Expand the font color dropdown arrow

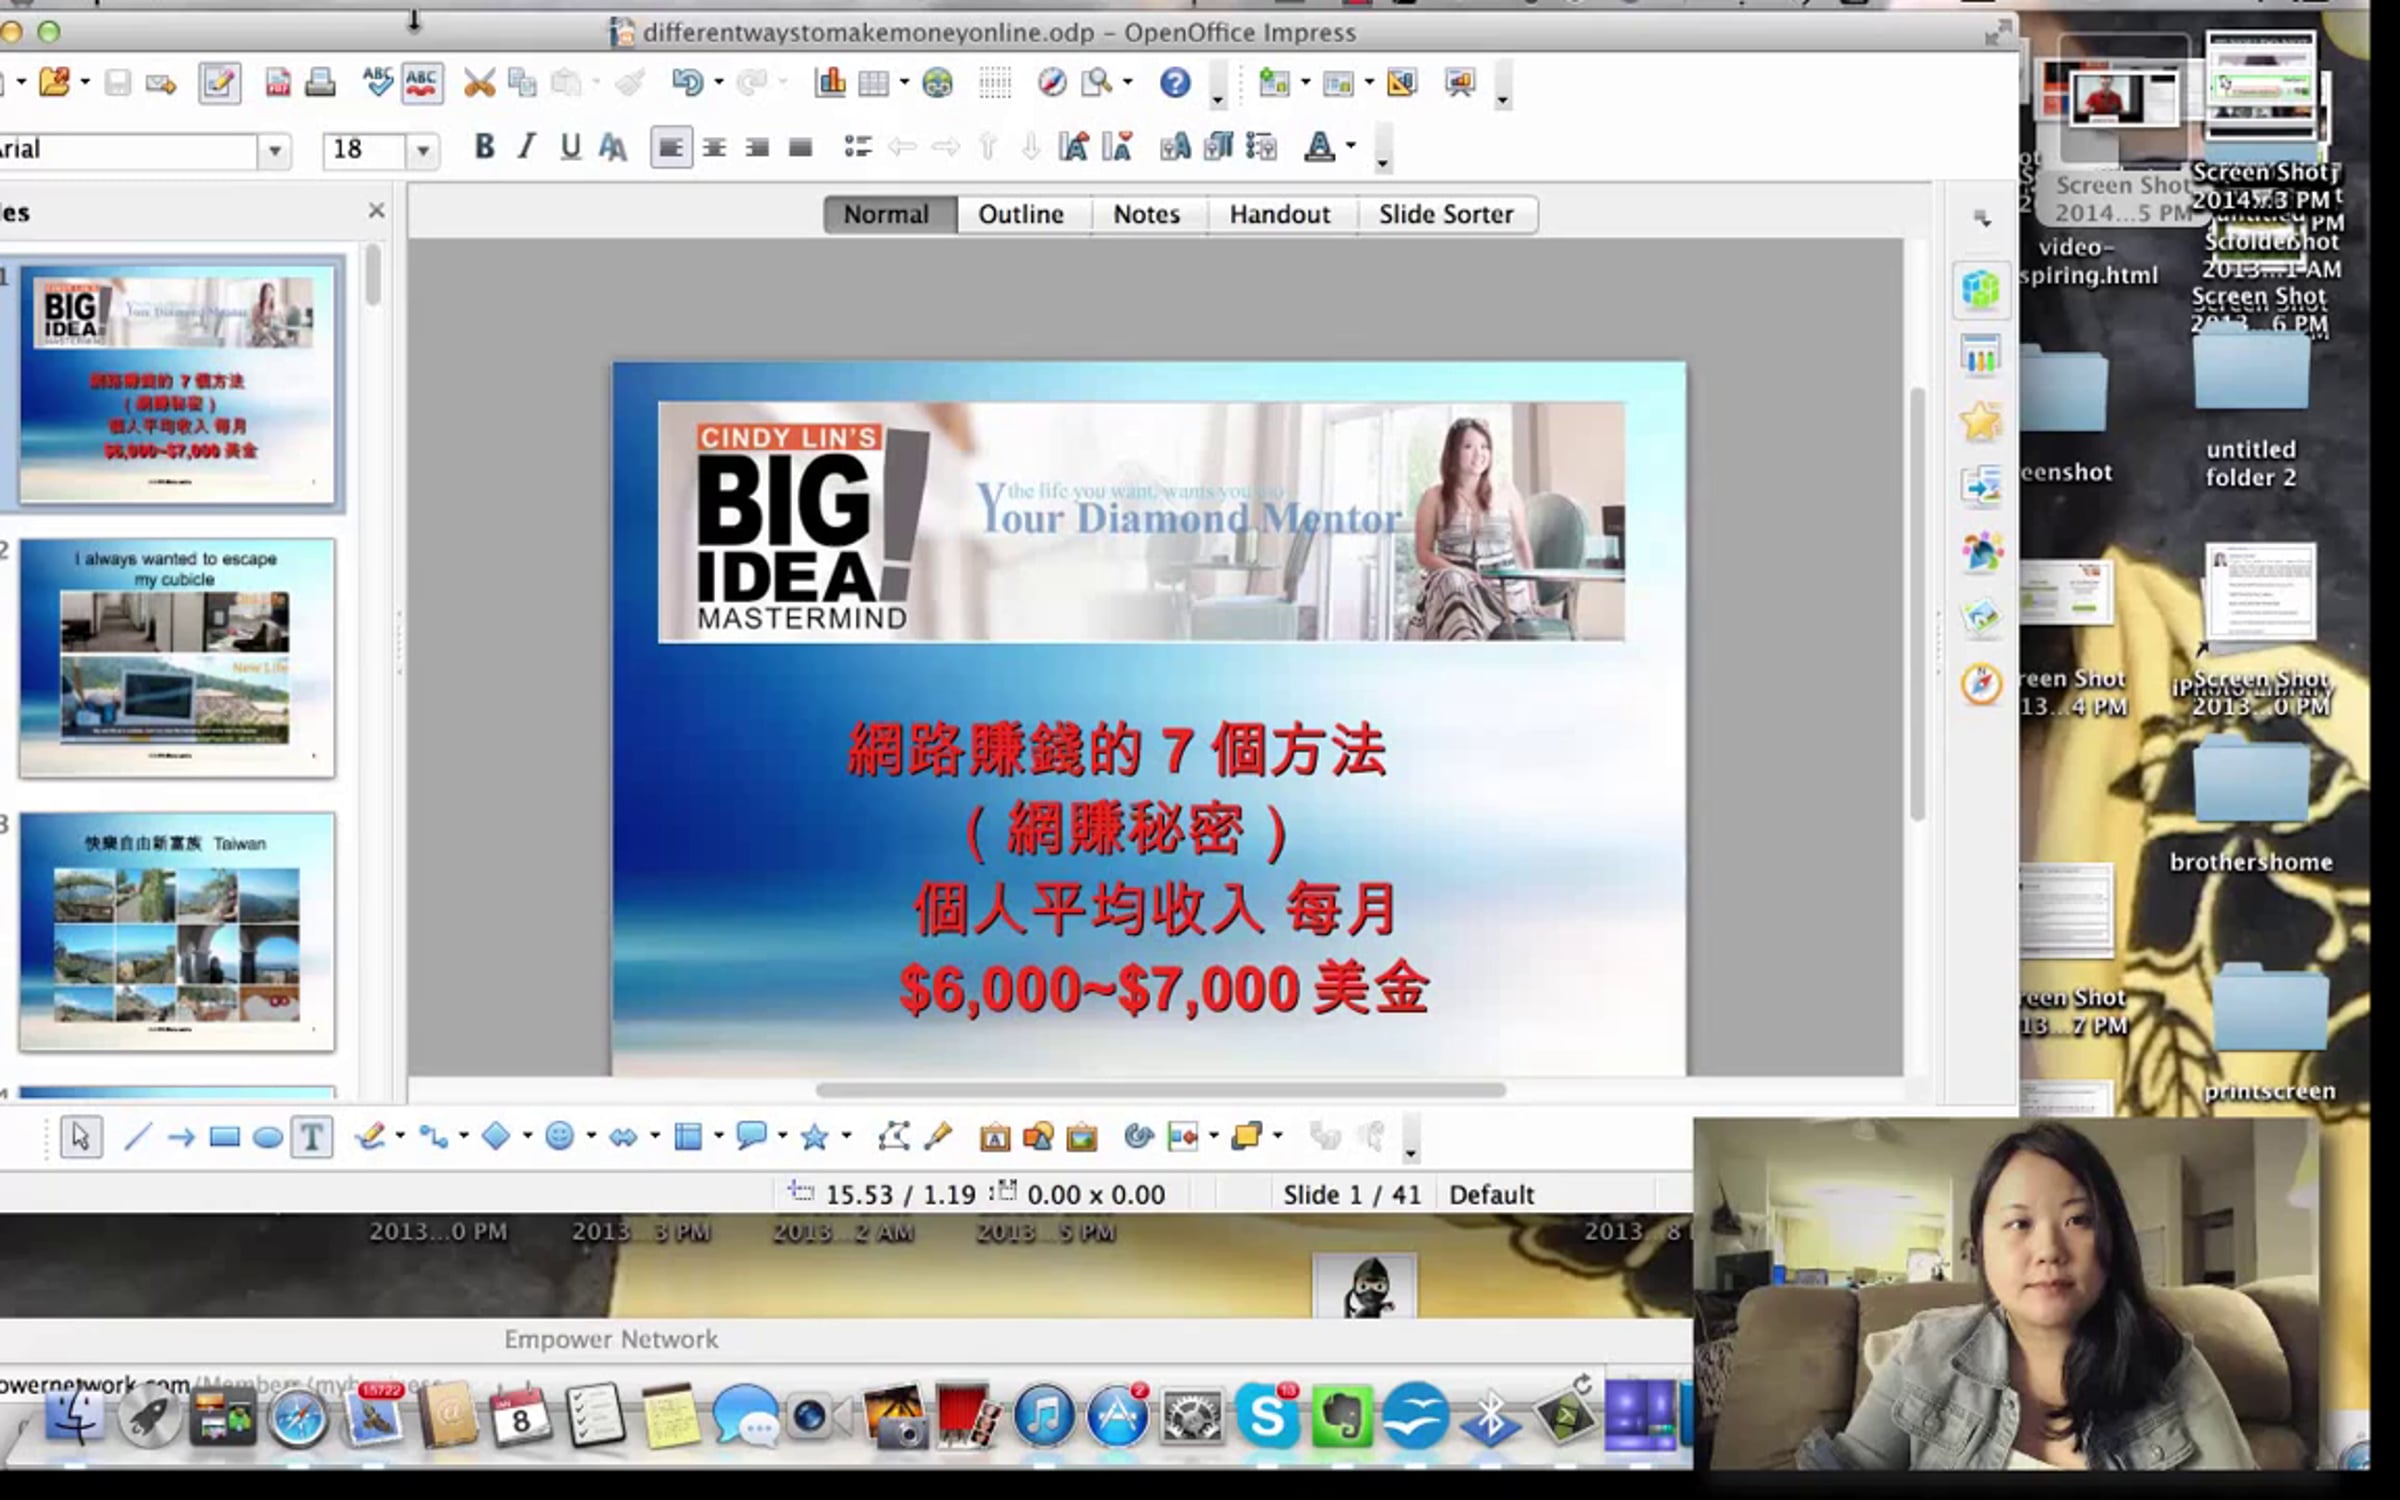click(x=1351, y=147)
